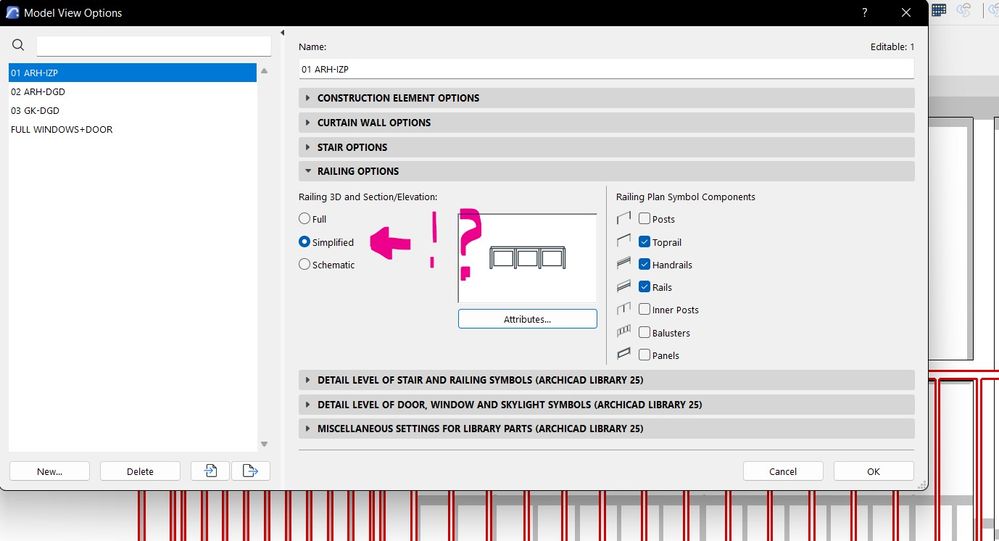Click the export options icon button
The width and height of the screenshot is (999, 541).
250,471
